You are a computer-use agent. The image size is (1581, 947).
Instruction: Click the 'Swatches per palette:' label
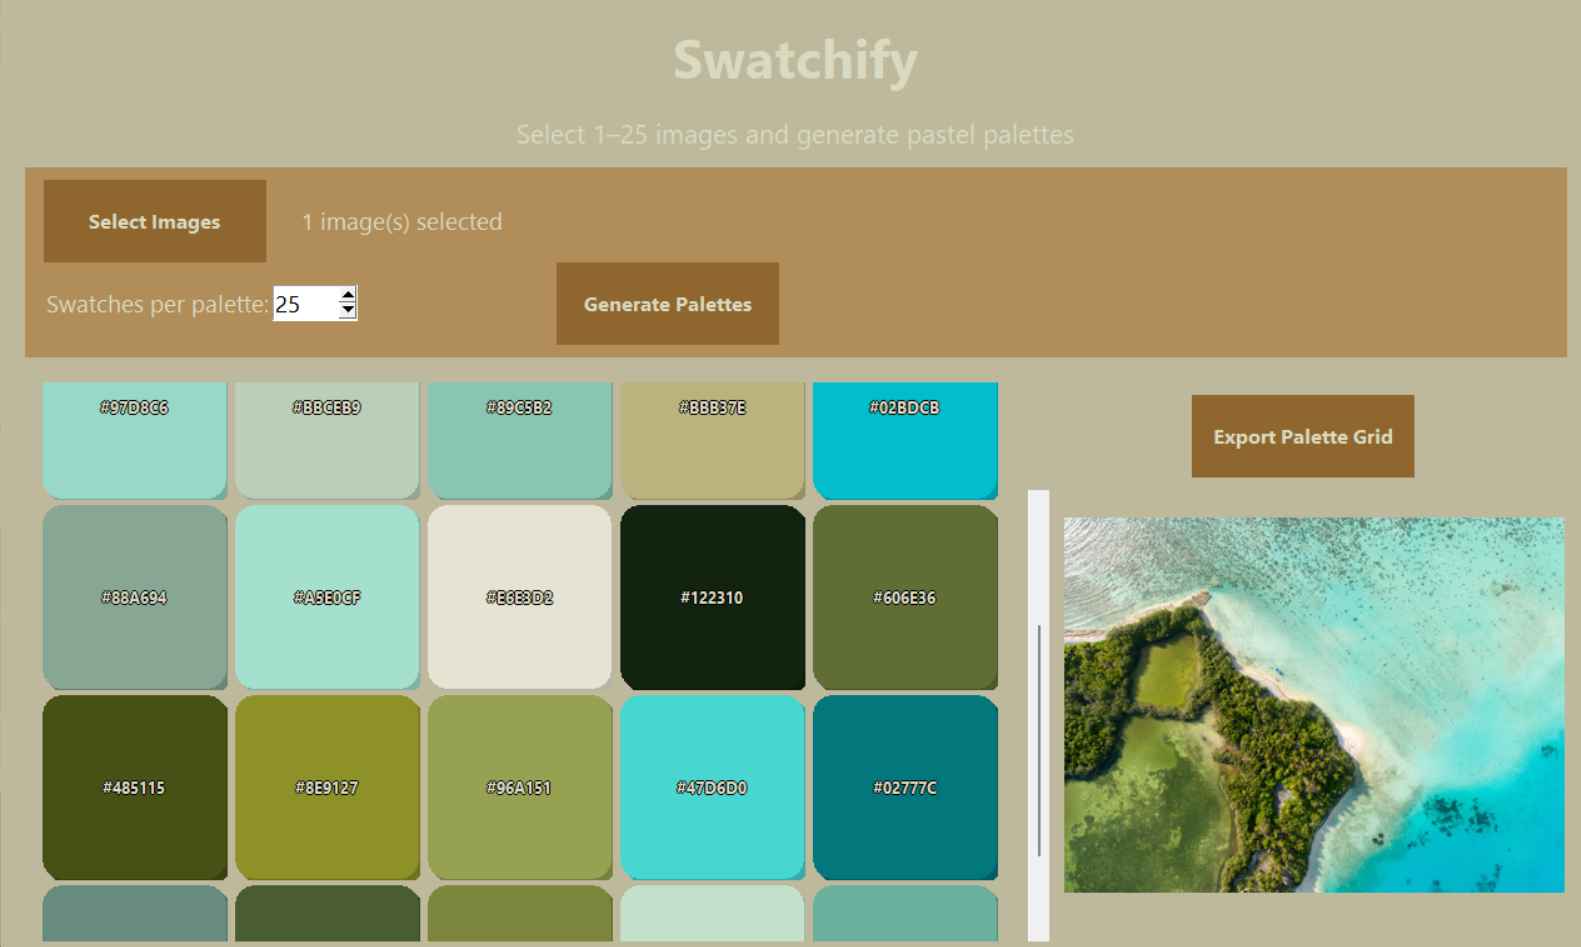[x=157, y=304]
